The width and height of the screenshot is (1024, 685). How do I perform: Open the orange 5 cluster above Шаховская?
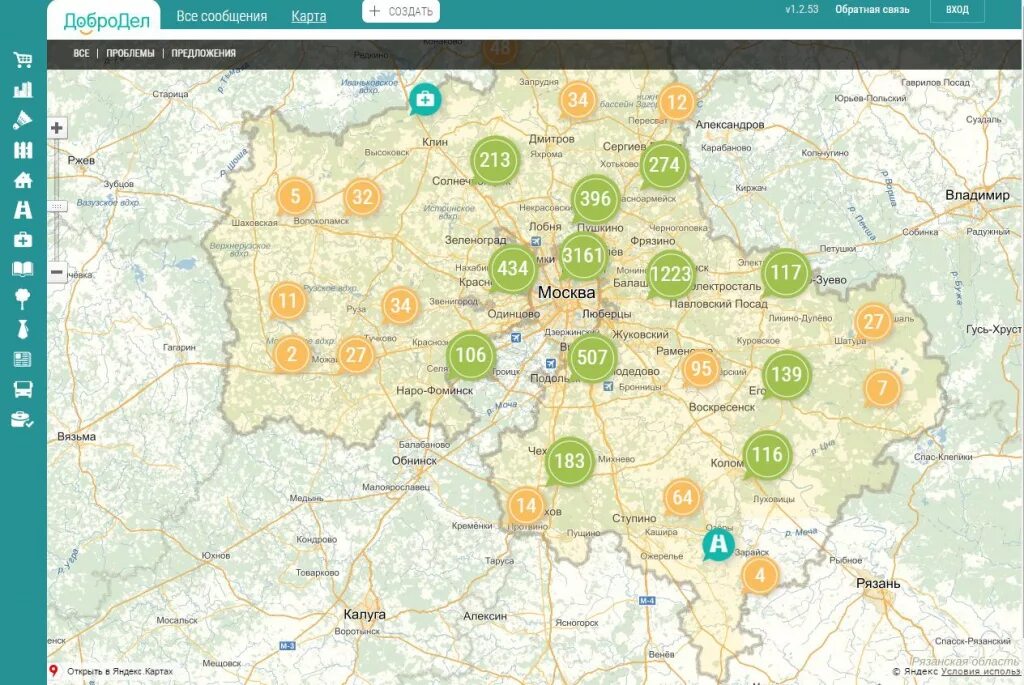pyautogui.click(x=295, y=196)
